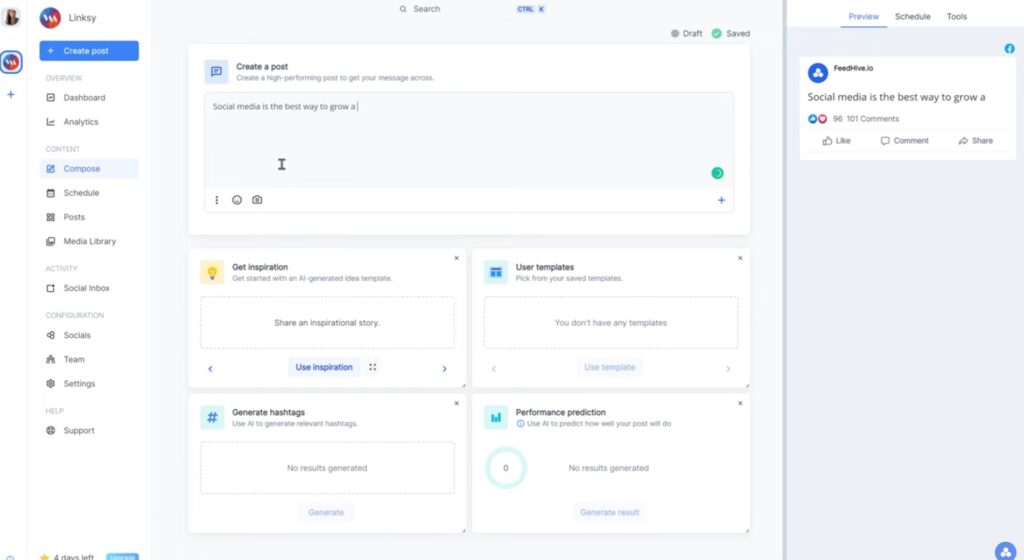Show the next inspiration with right chevron
Screen dimensions: 1024x560
444,368
